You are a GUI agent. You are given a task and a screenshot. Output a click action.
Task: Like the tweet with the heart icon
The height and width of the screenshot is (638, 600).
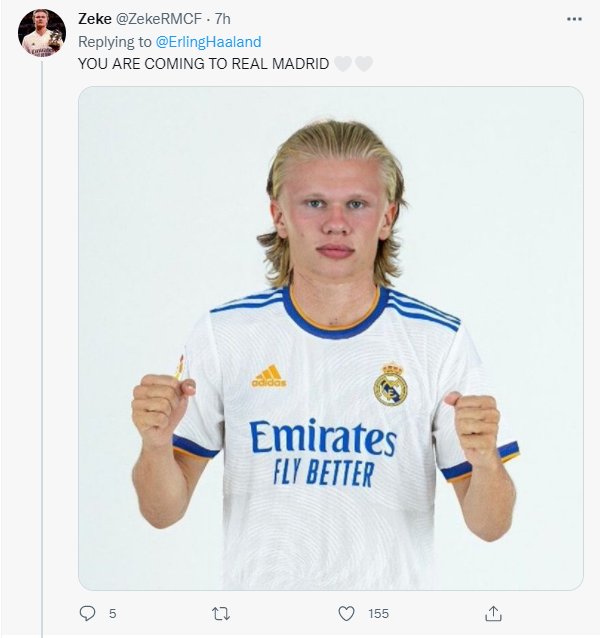346,612
